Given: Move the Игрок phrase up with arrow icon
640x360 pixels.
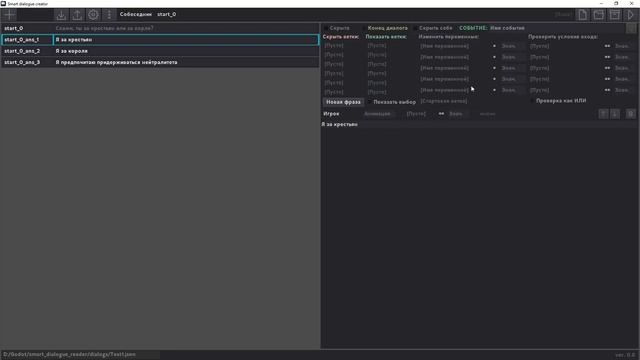Looking at the screenshot, I should [x=603, y=114].
